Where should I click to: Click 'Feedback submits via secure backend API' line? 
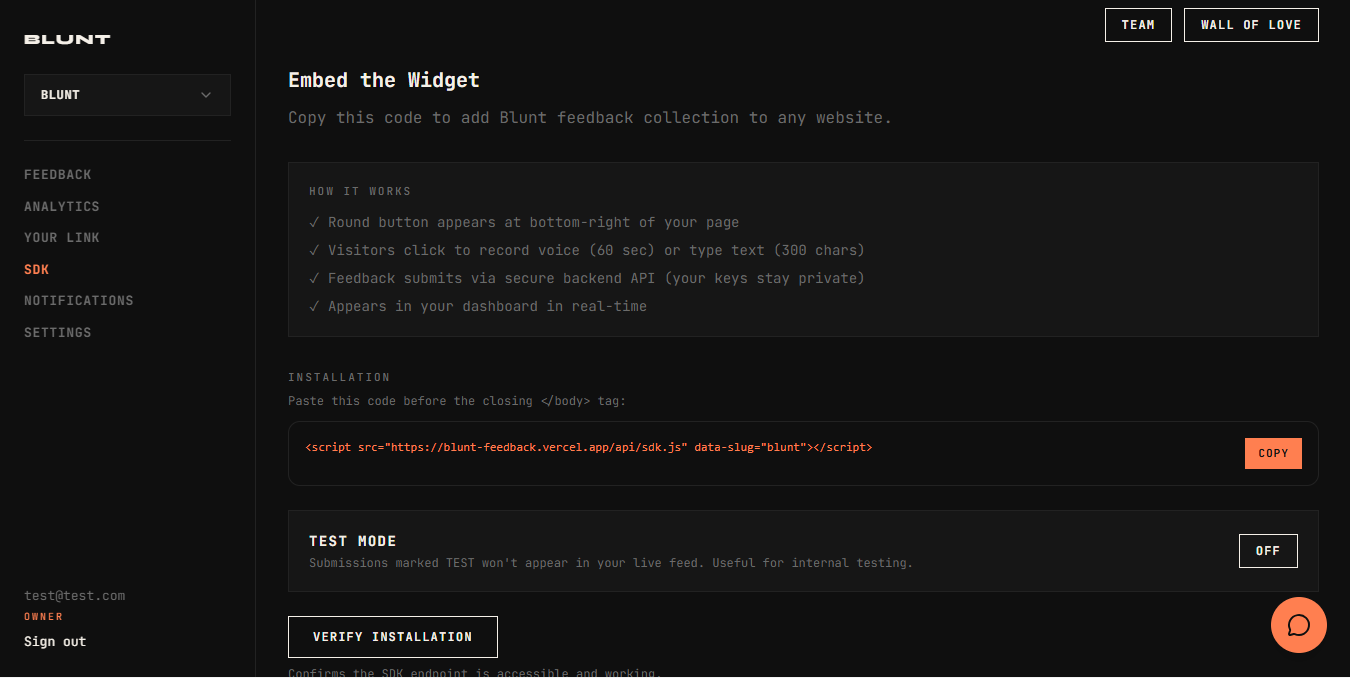click(587, 279)
